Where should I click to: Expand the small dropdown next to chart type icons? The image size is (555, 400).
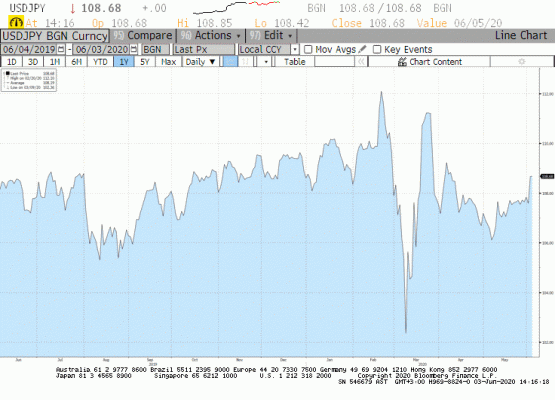pyautogui.click(x=266, y=62)
